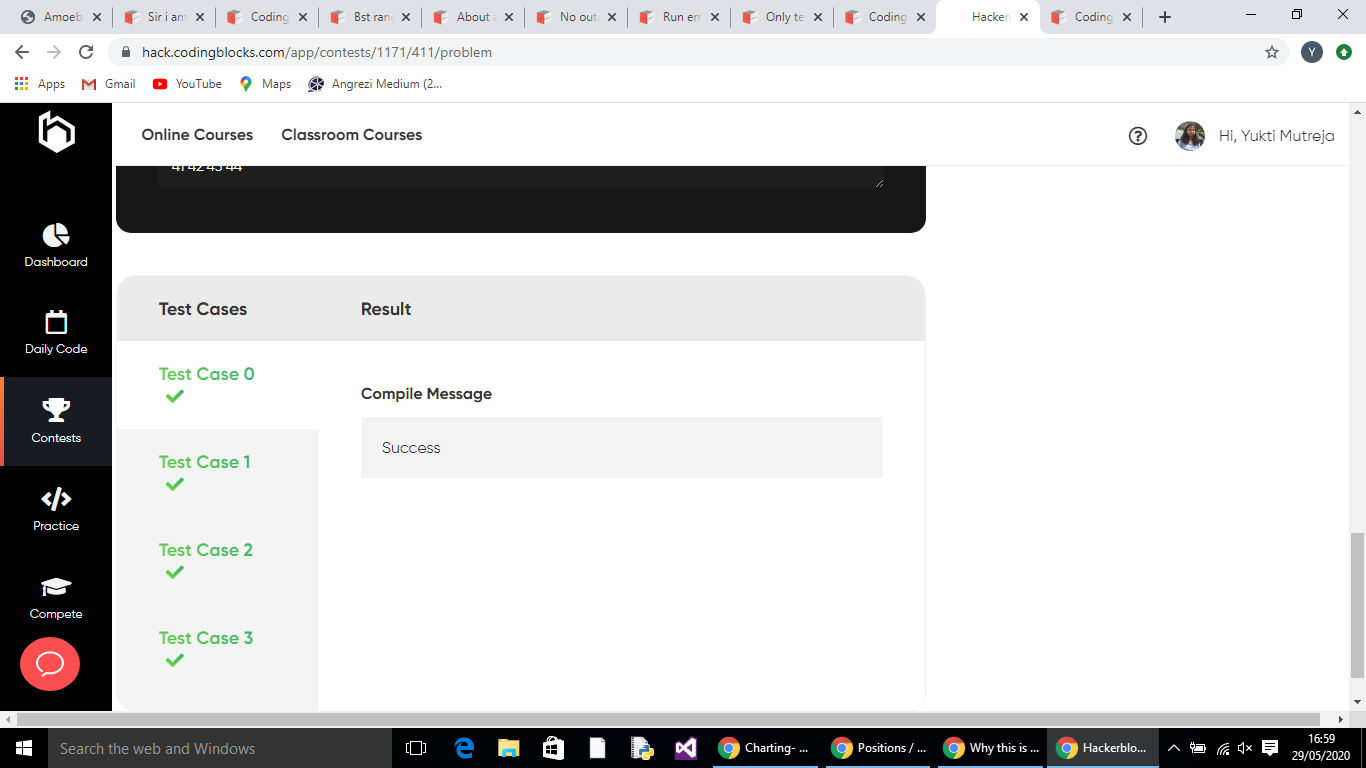Open the Chrome profile Y icon
Image resolution: width=1366 pixels, height=768 pixels.
[x=1312, y=52]
